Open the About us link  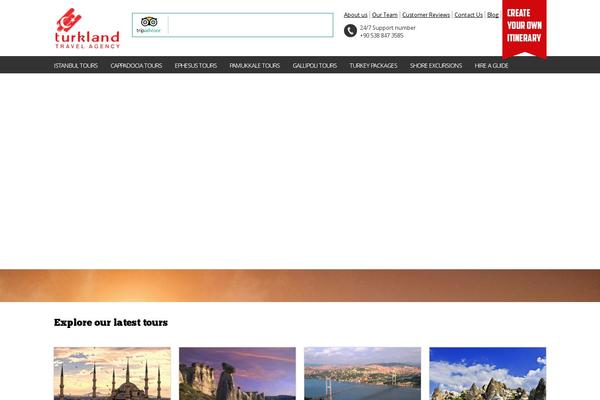click(x=355, y=15)
